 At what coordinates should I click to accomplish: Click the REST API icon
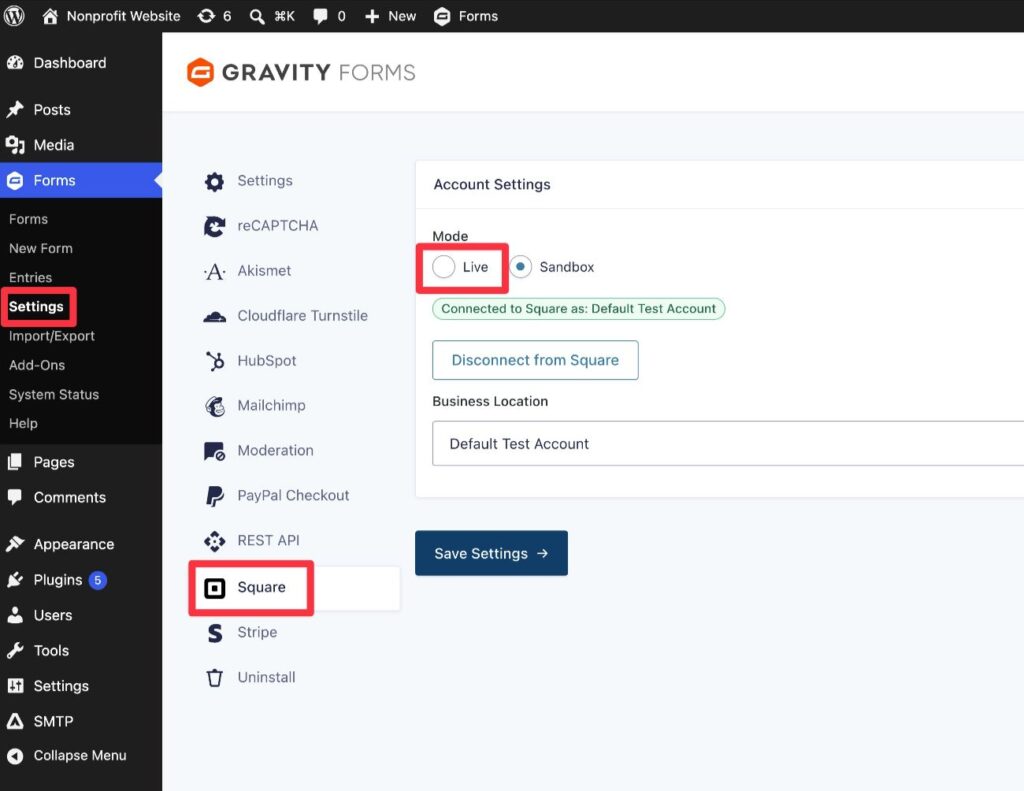(x=214, y=541)
